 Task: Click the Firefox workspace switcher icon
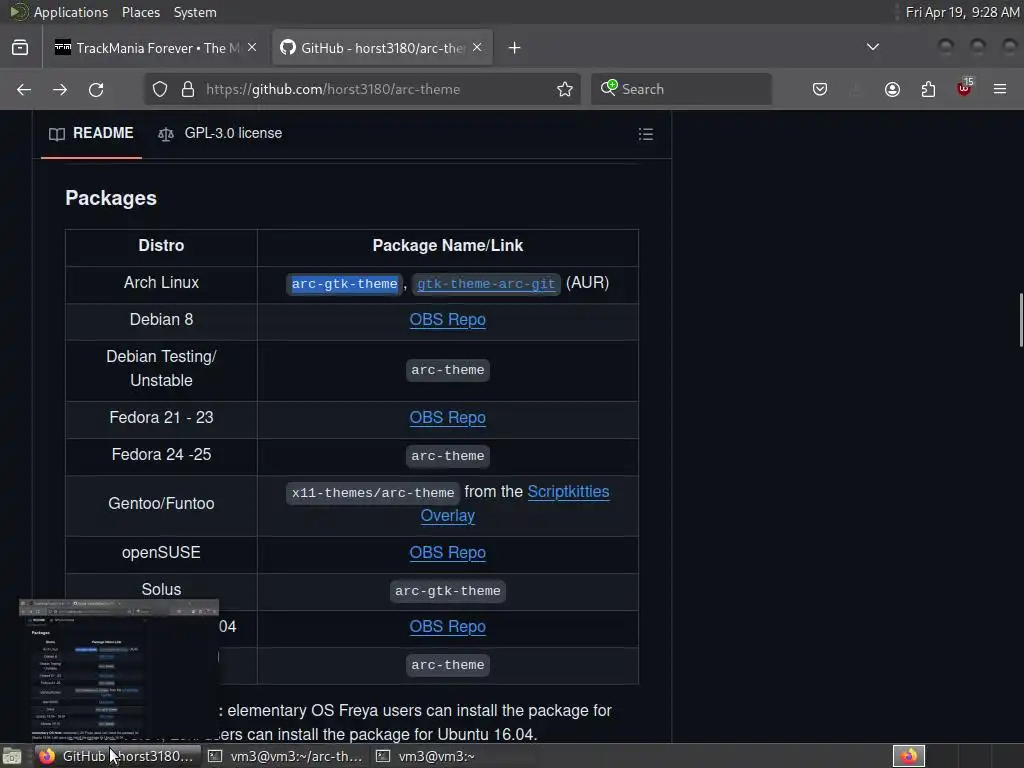[x=909, y=756]
